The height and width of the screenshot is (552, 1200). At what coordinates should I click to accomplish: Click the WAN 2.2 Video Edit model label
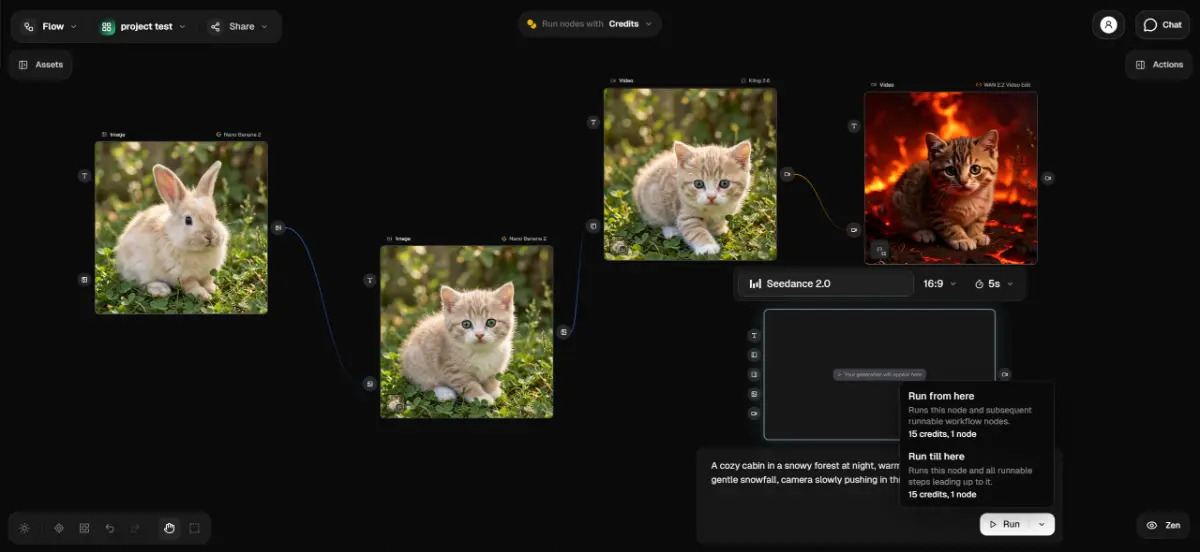[1004, 85]
